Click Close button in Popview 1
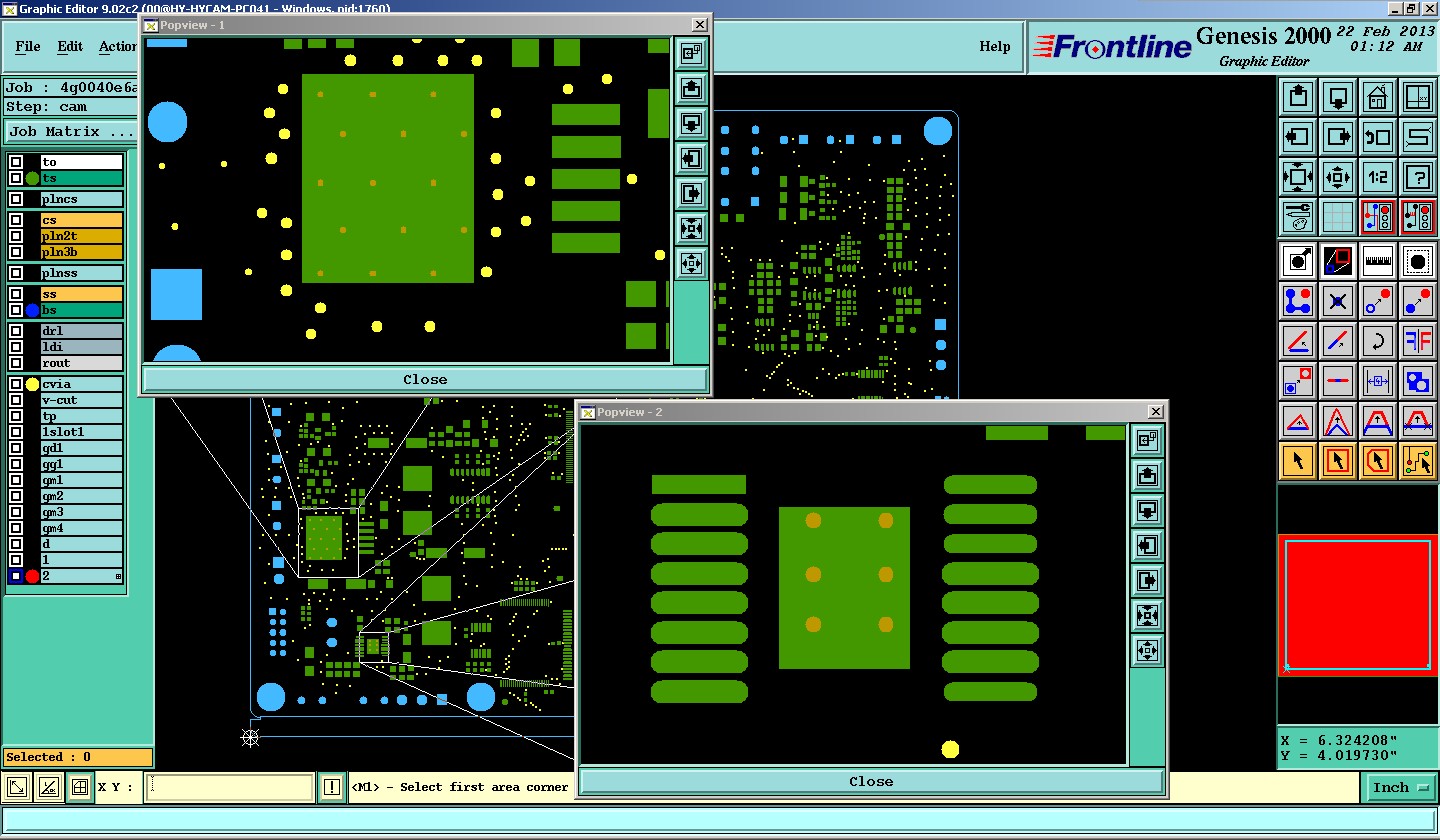Image resolution: width=1440 pixels, height=840 pixels. (425, 379)
